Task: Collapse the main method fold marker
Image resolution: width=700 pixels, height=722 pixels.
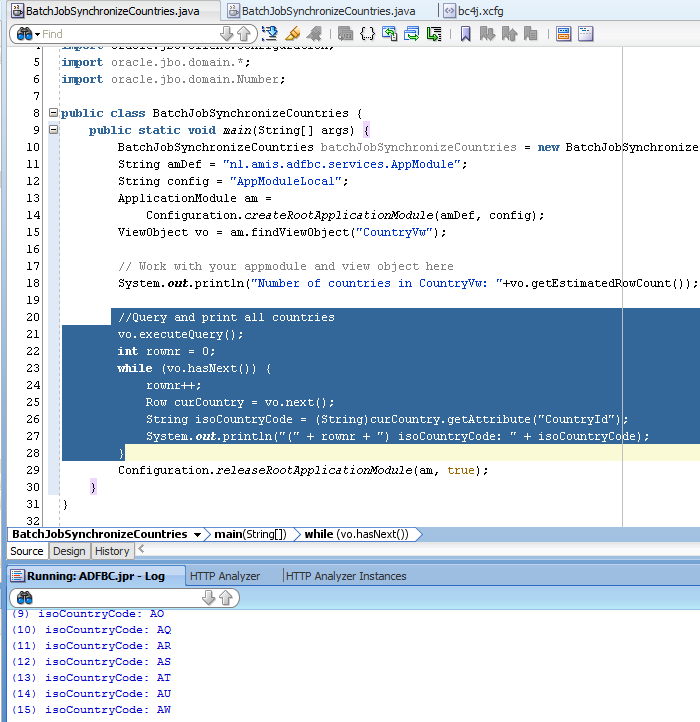Action: pos(52,130)
